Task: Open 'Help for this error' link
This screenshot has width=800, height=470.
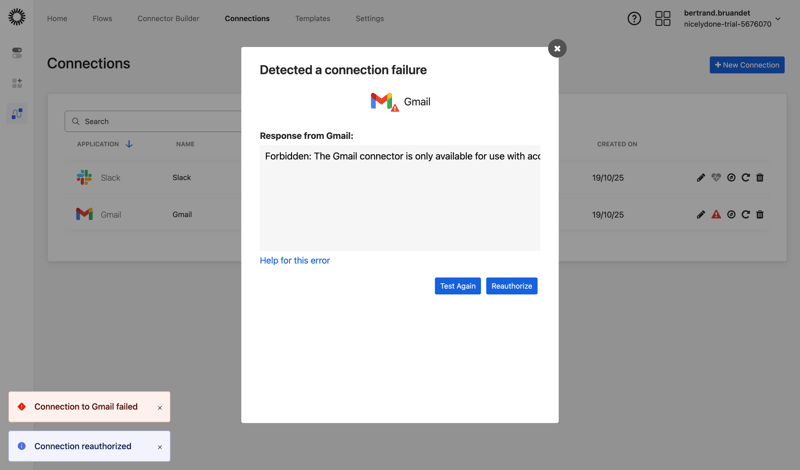Action: pyautogui.click(x=295, y=260)
